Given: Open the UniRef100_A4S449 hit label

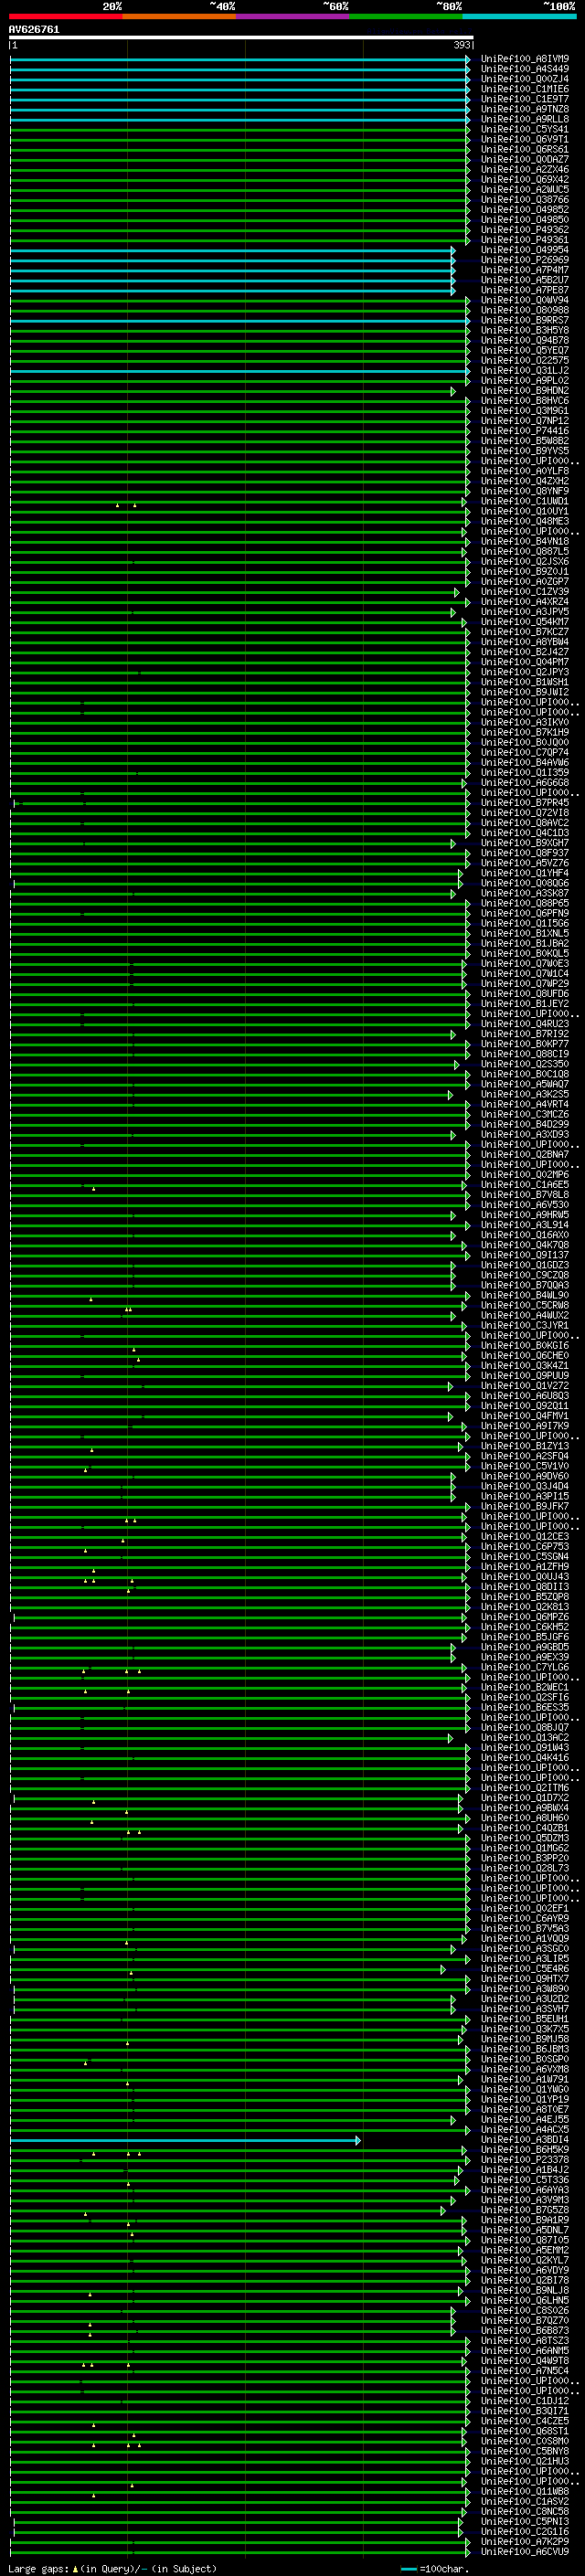Looking at the screenshot, I should pos(525,69).
